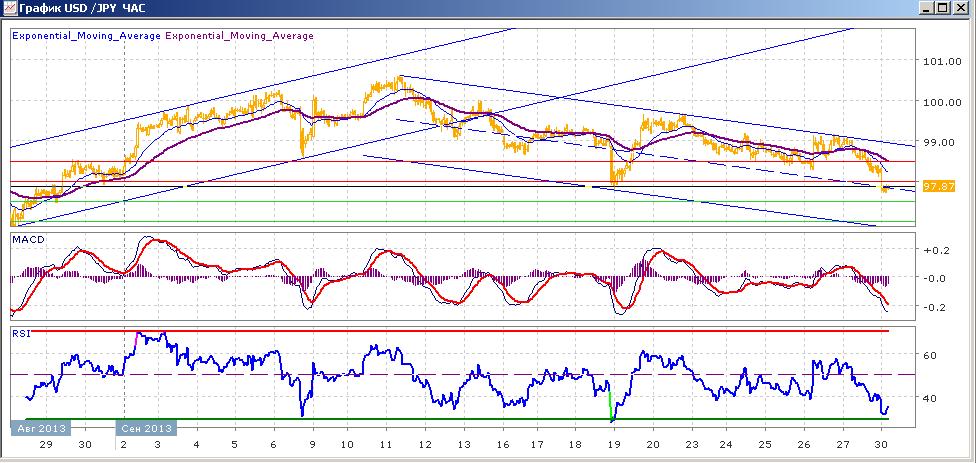Image resolution: width=976 pixels, height=463 pixels.
Task: Click date label 3 on time axis
Action: pyautogui.click(x=157, y=446)
